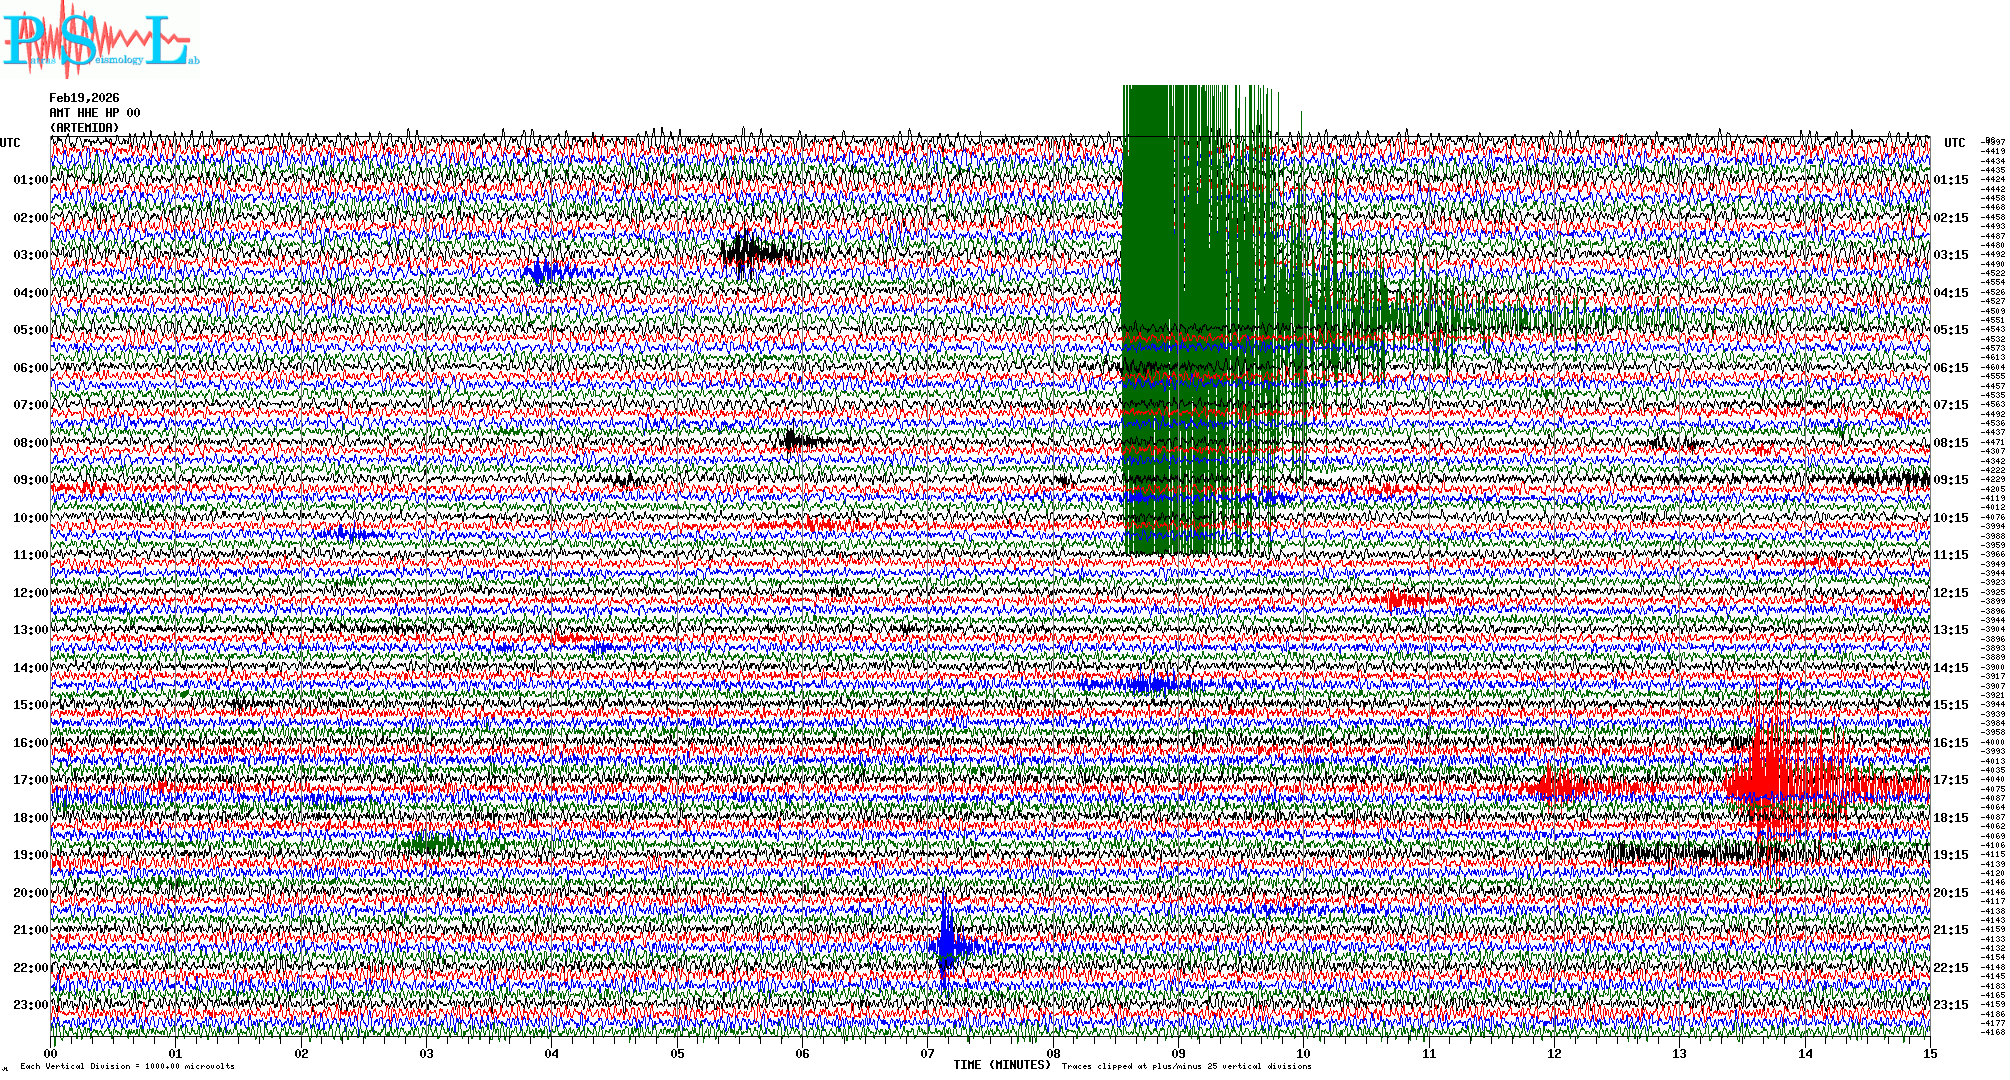The width and height of the screenshot is (2010, 1080).
Task: Click the 23:15 time label on right axis
Action: 1950,1005
